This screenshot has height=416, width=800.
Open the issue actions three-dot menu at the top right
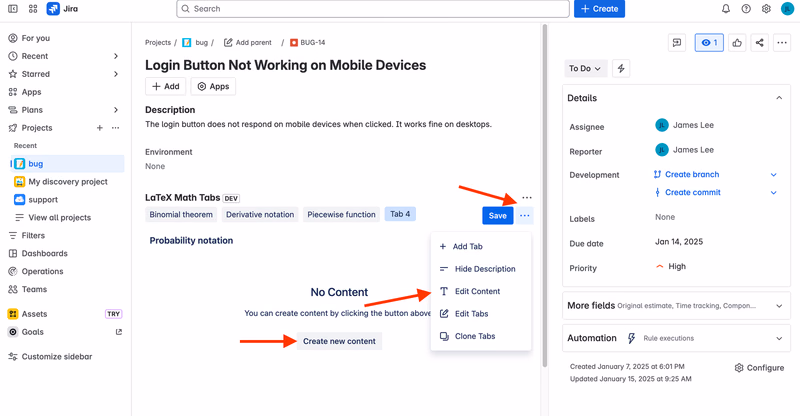[782, 43]
